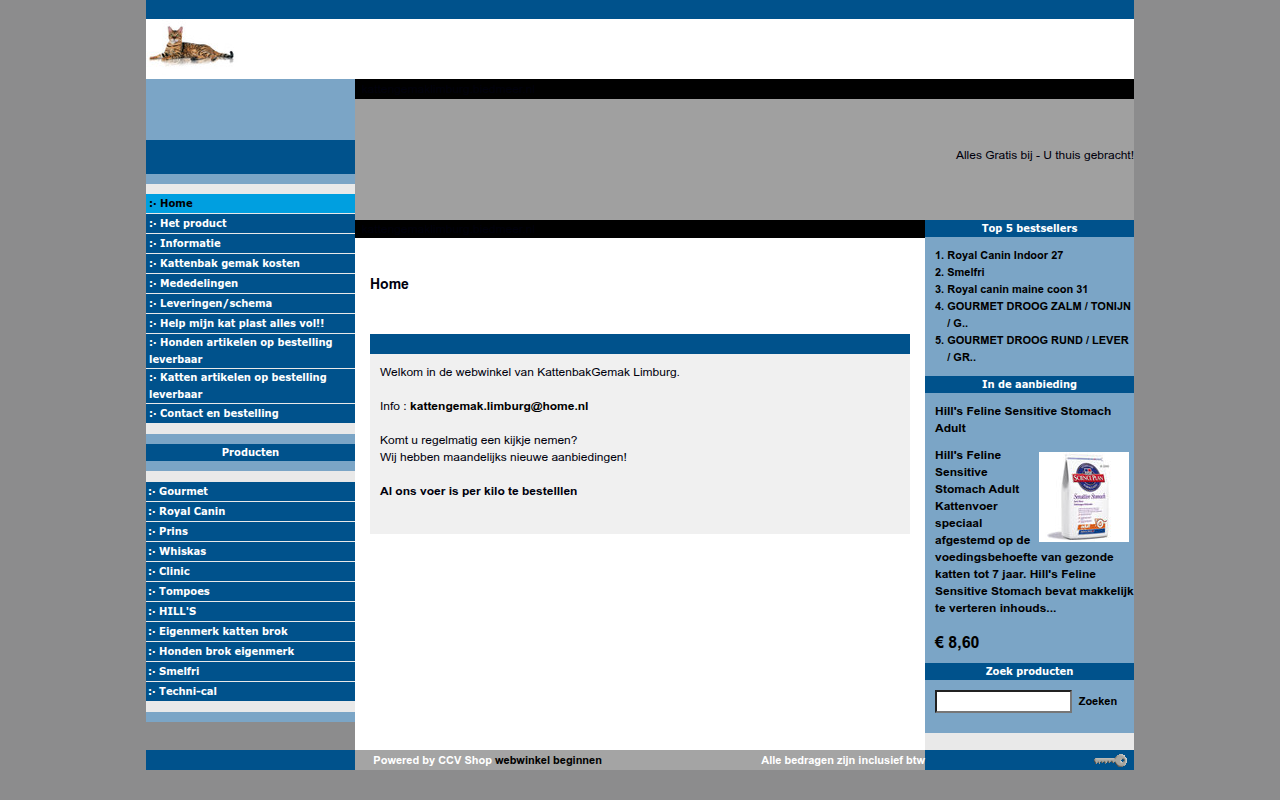1280x800 pixels.
Task: Click the product search input field
Action: coord(1003,702)
